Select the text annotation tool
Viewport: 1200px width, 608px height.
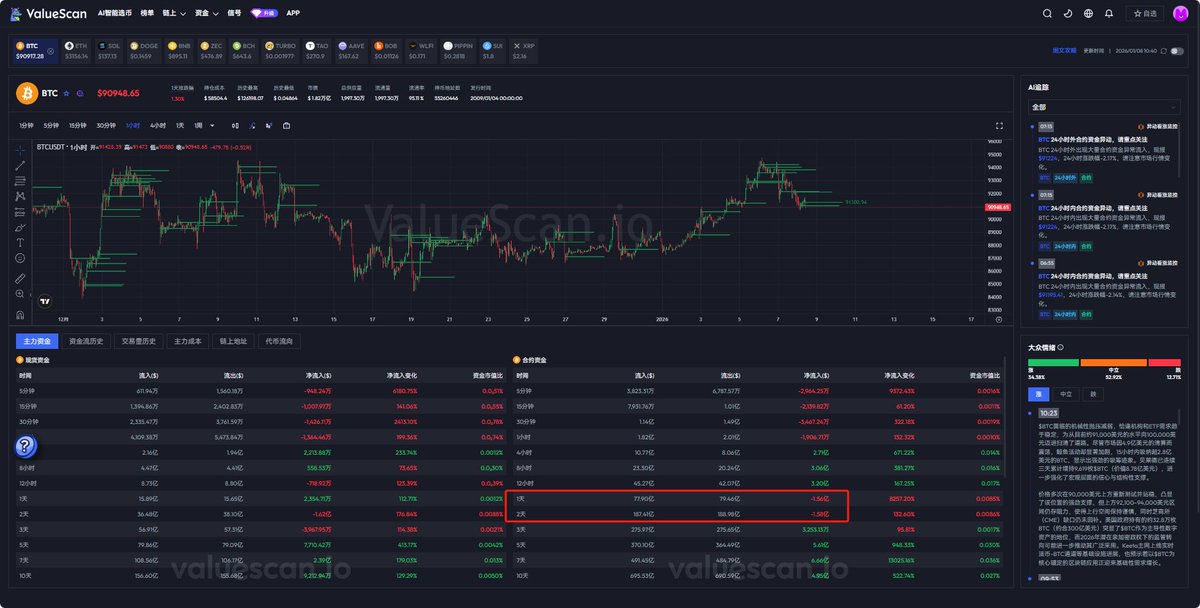click(20, 243)
